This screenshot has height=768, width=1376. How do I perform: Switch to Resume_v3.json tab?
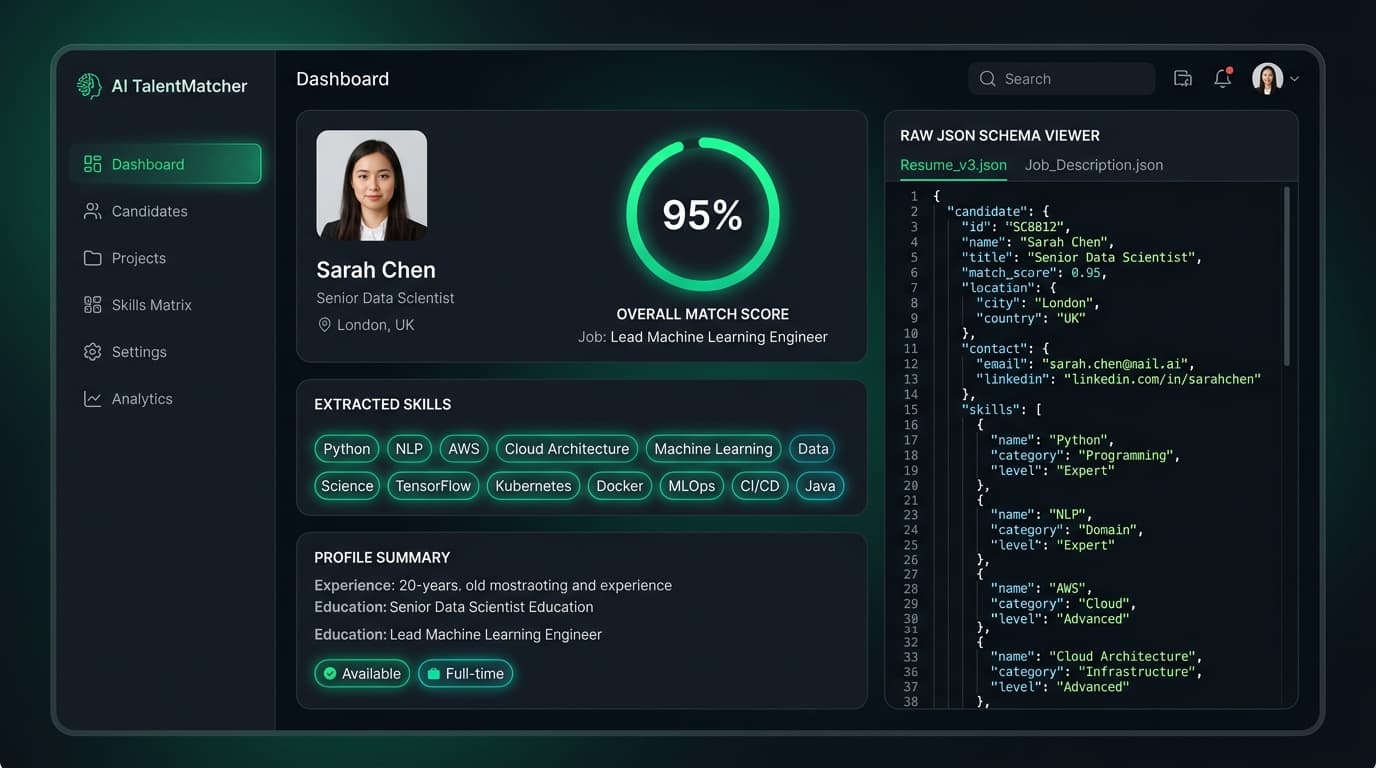pos(953,165)
